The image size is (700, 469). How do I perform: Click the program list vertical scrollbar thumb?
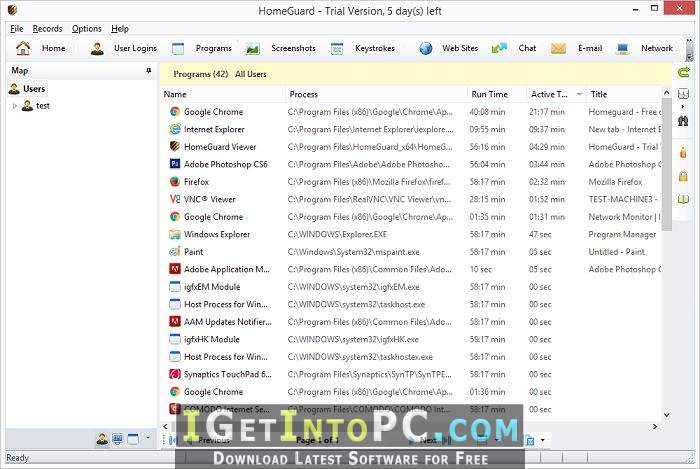[x=667, y=164]
